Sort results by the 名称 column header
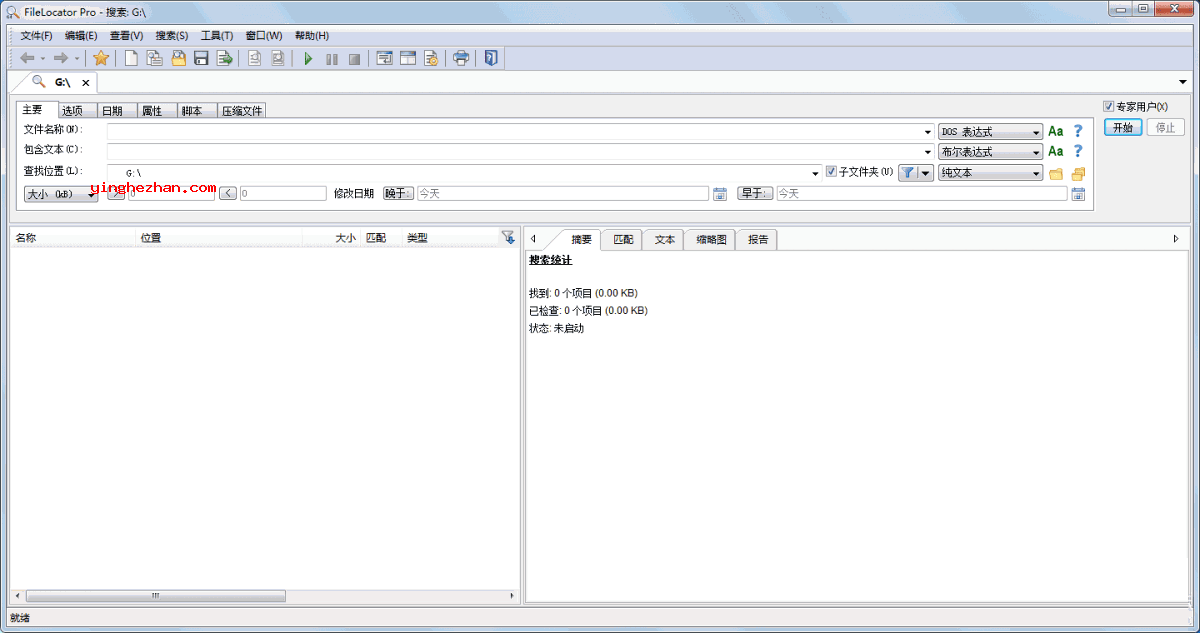1200x633 pixels. click(73, 238)
